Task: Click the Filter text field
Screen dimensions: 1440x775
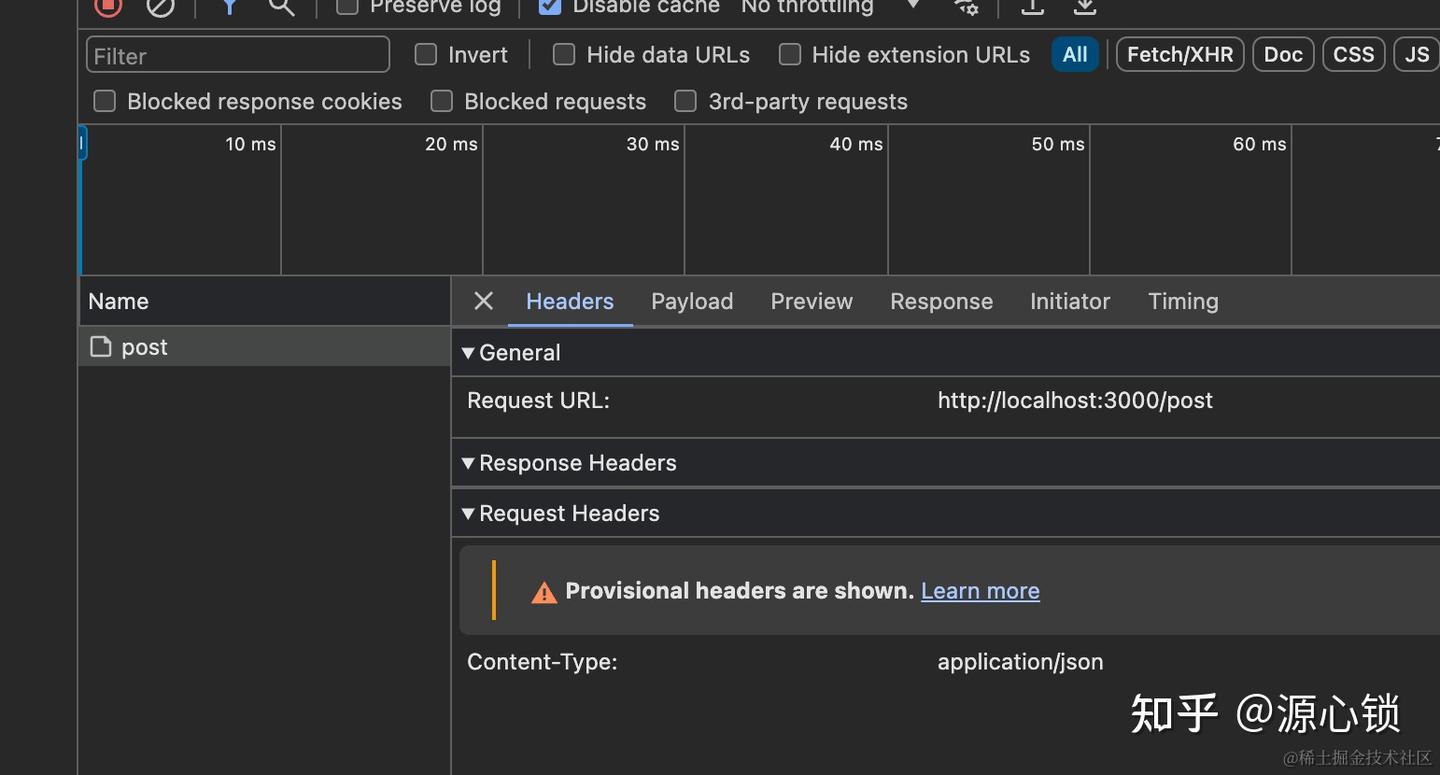Action: click(x=238, y=55)
